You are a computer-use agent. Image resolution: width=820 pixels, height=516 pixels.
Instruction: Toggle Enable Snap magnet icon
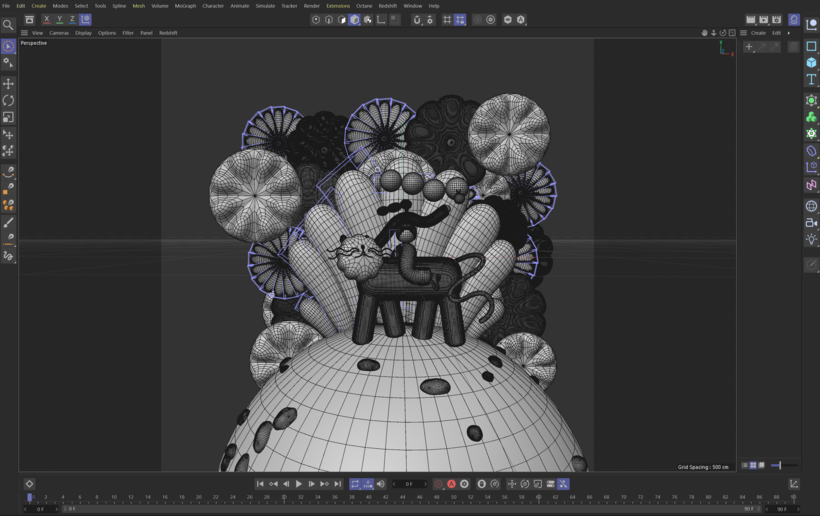pyautogui.click(x=417, y=19)
